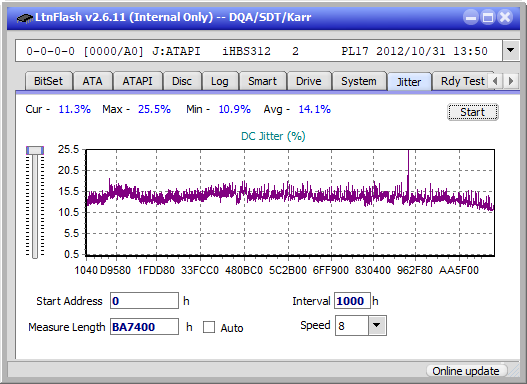The image size is (527, 384).
Task: Open the Disc tab
Action: (182, 81)
